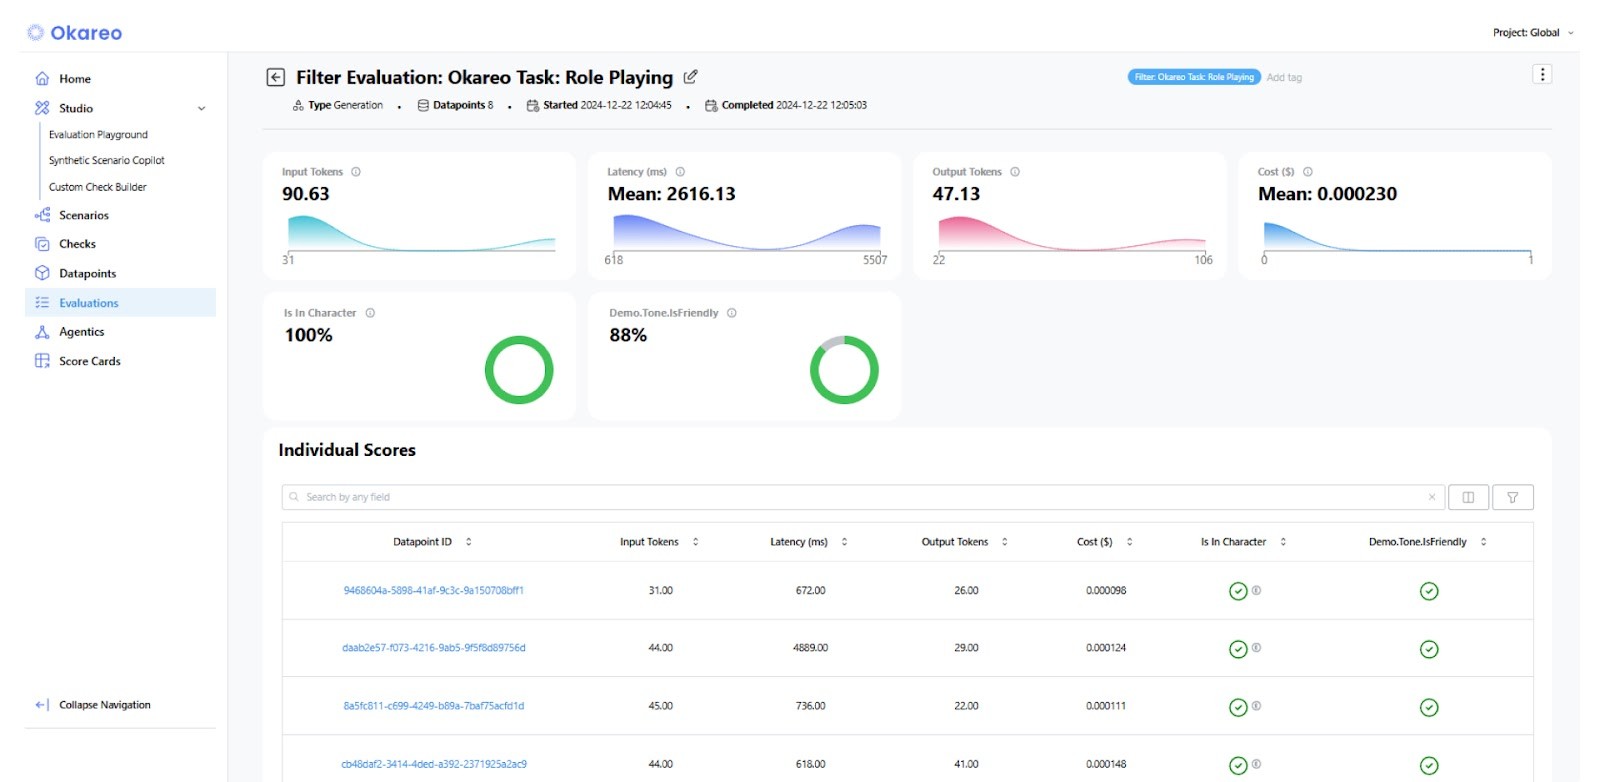Viewport: 1600px width, 782px height.
Task: Click the Agentics icon in sidebar
Action: pos(42,332)
